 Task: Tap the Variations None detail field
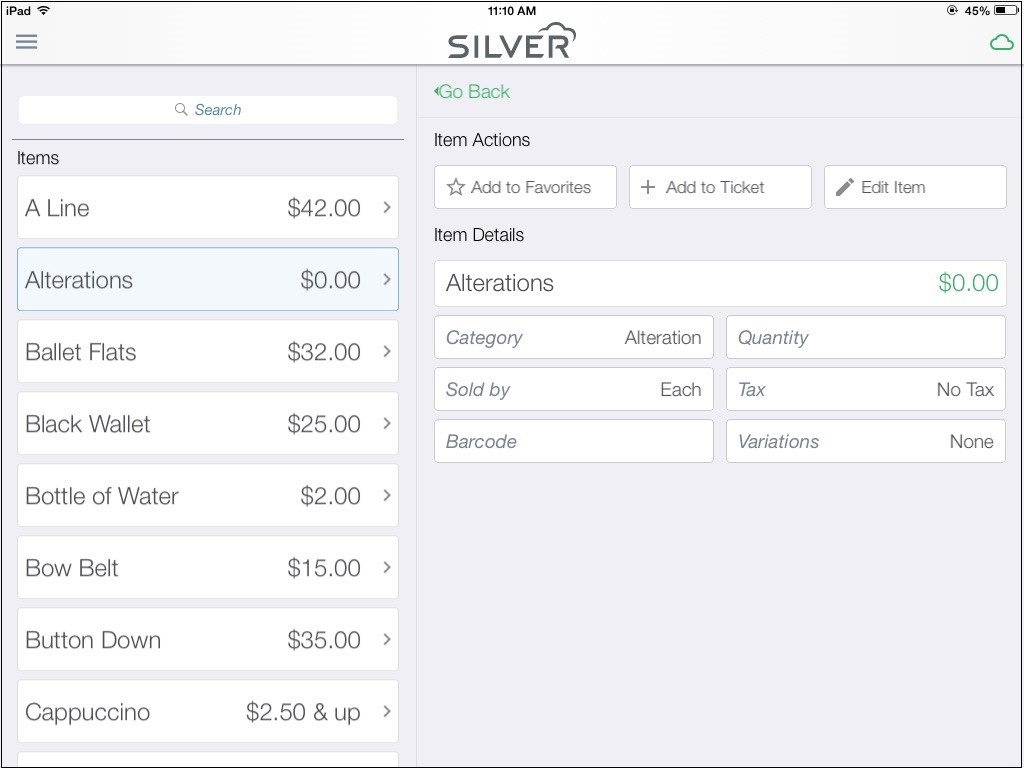(865, 441)
